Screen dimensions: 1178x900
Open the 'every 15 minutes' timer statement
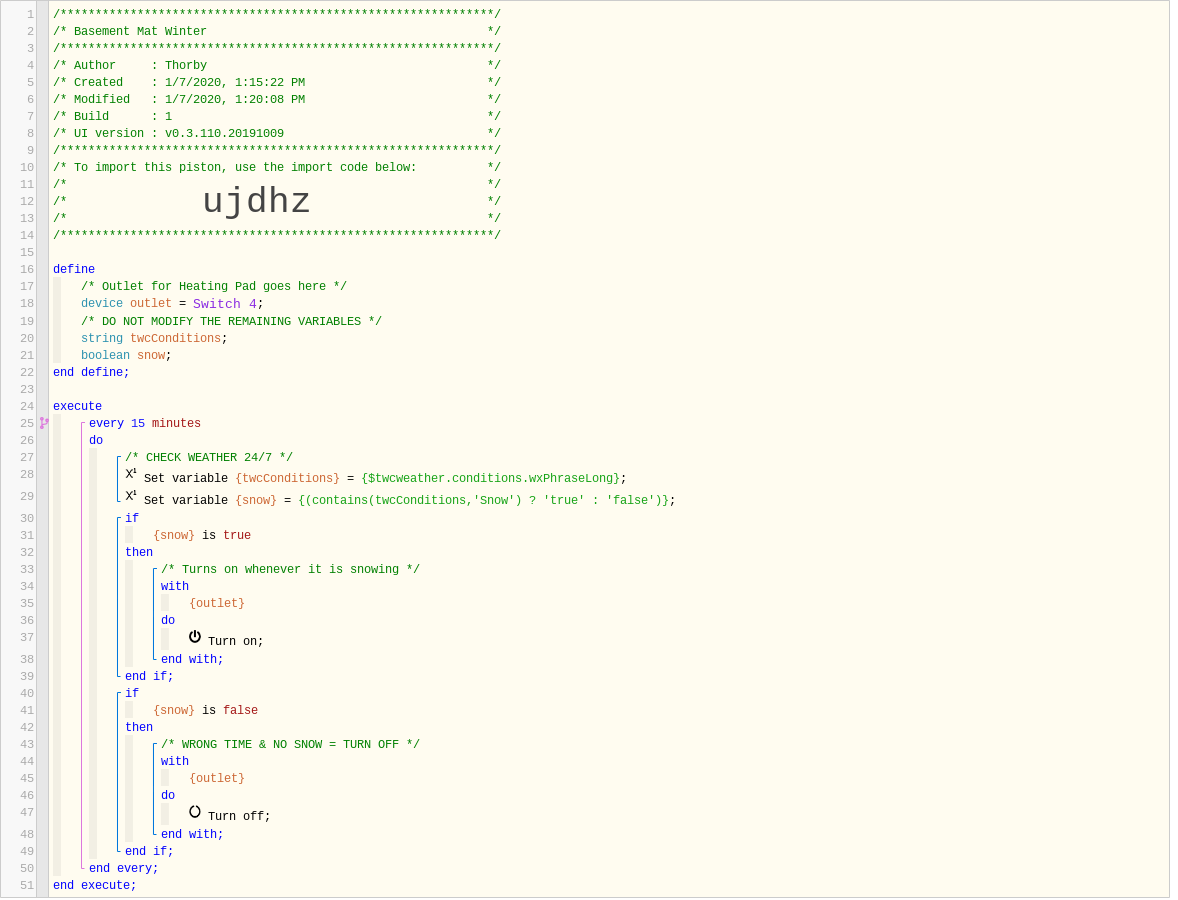(x=144, y=424)
